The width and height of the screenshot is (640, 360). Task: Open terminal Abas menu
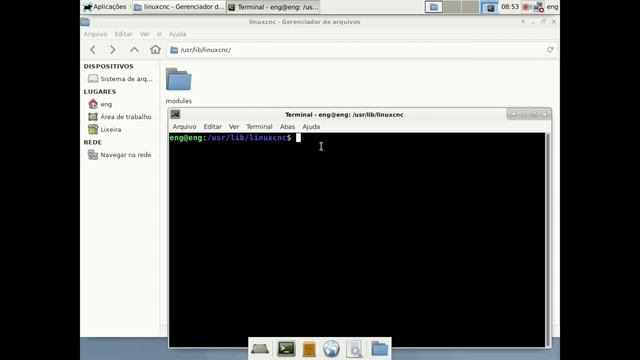287,127
